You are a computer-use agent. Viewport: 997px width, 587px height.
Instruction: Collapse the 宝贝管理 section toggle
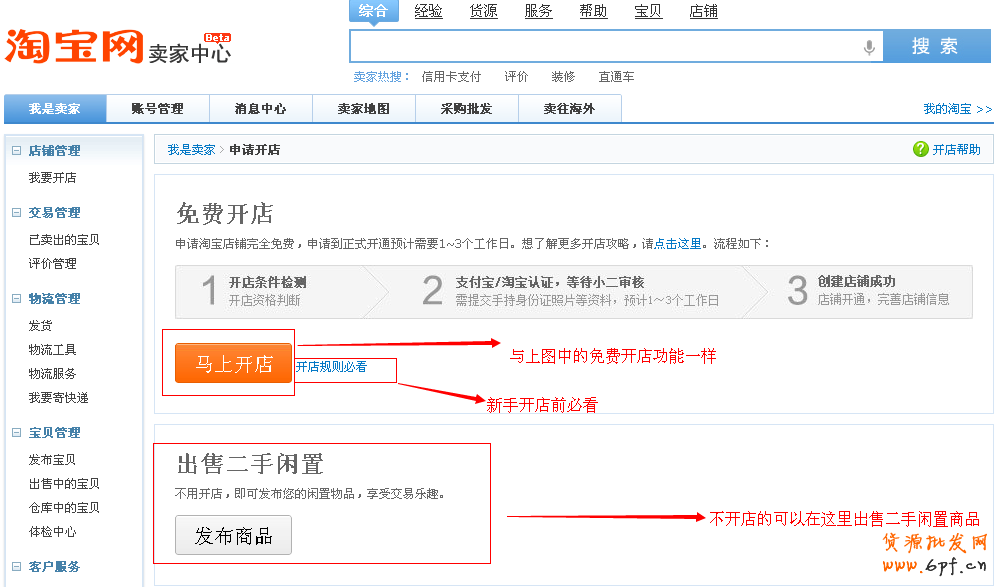point(16,433)
